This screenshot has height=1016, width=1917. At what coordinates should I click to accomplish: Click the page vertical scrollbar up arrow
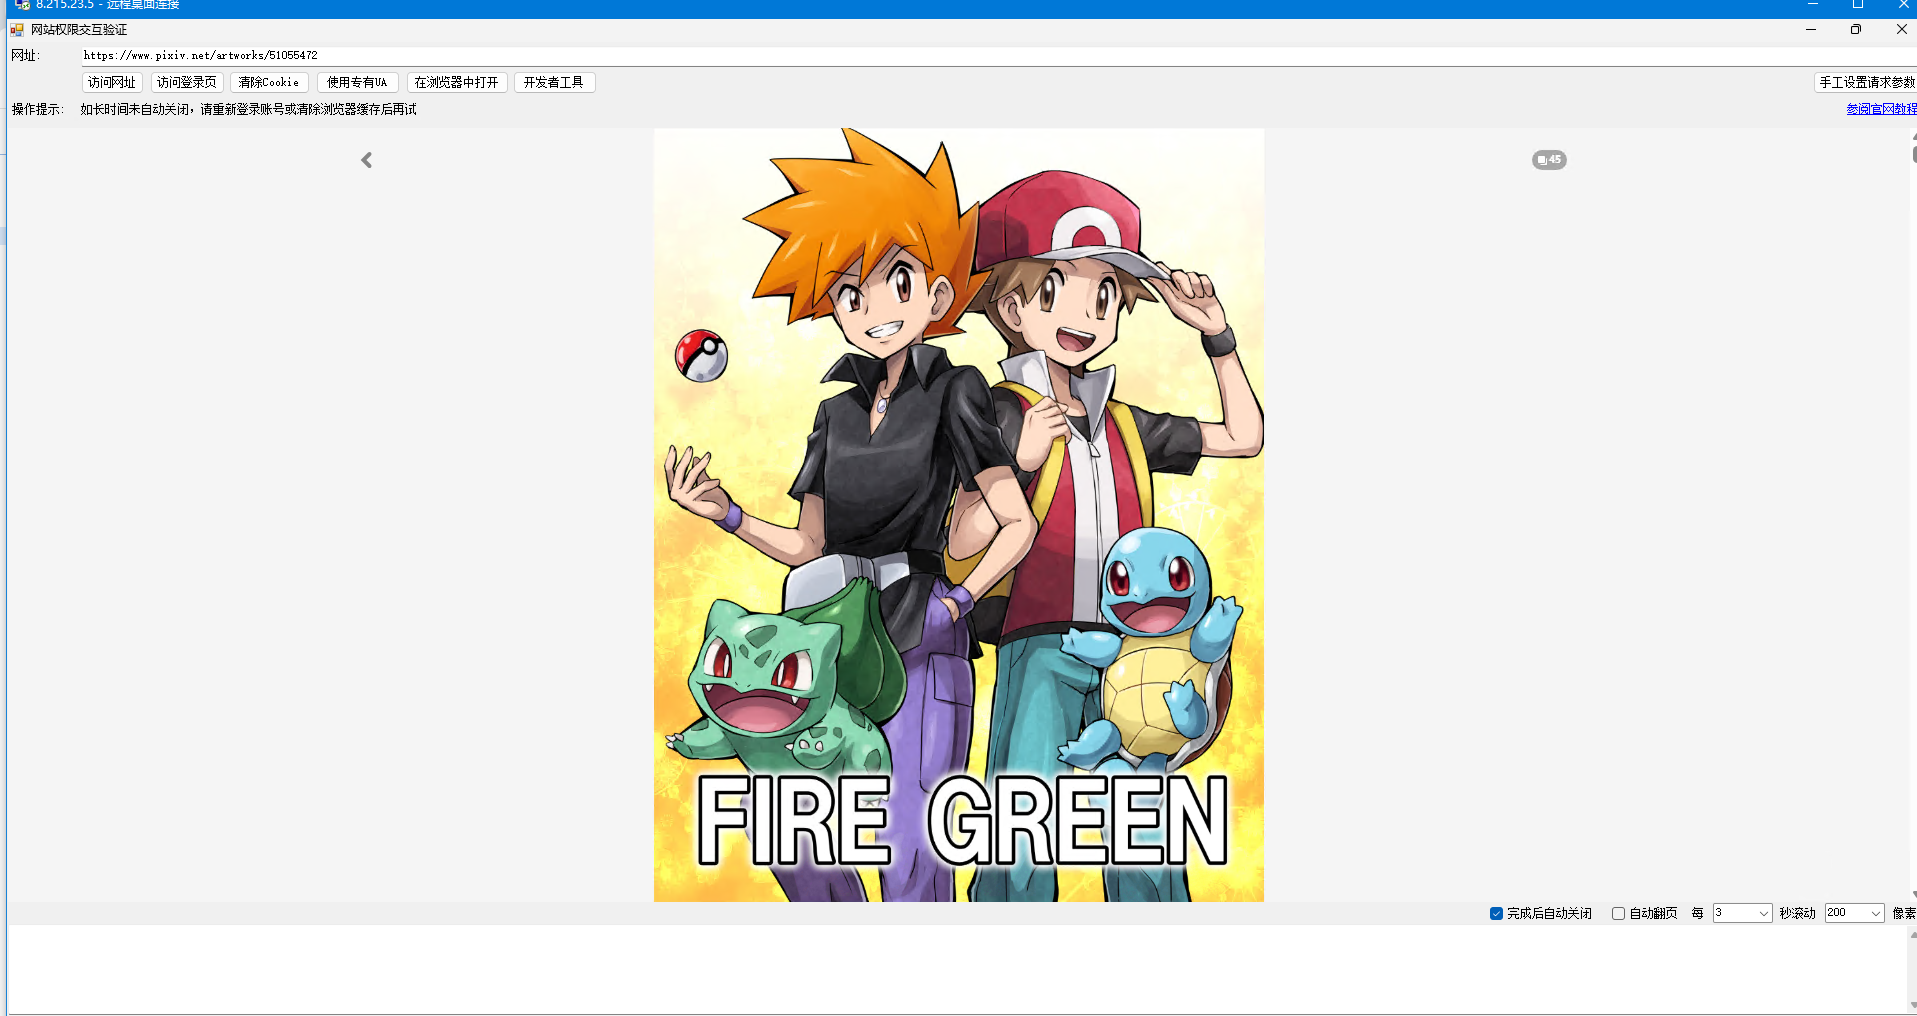pyautogui.click(x=1913, y=135)
